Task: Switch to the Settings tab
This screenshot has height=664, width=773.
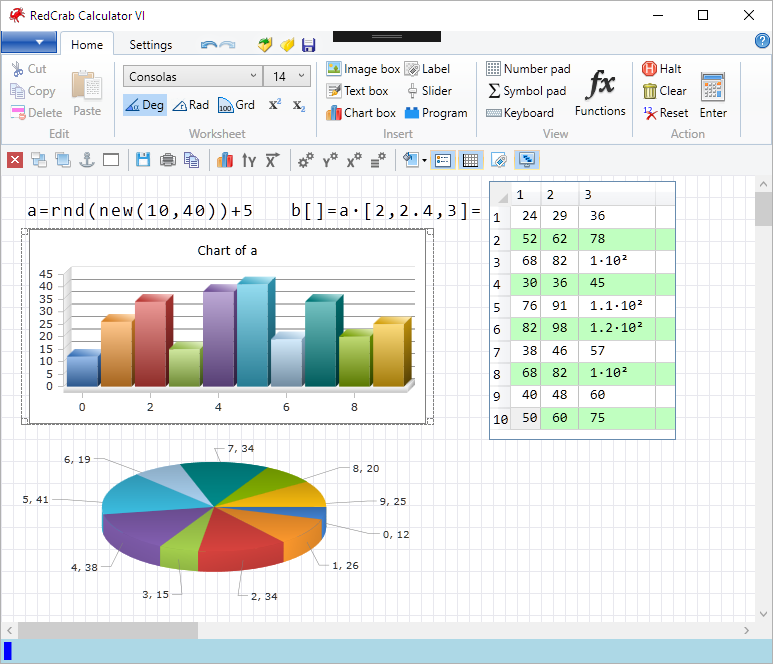Action: pos(151,45)
